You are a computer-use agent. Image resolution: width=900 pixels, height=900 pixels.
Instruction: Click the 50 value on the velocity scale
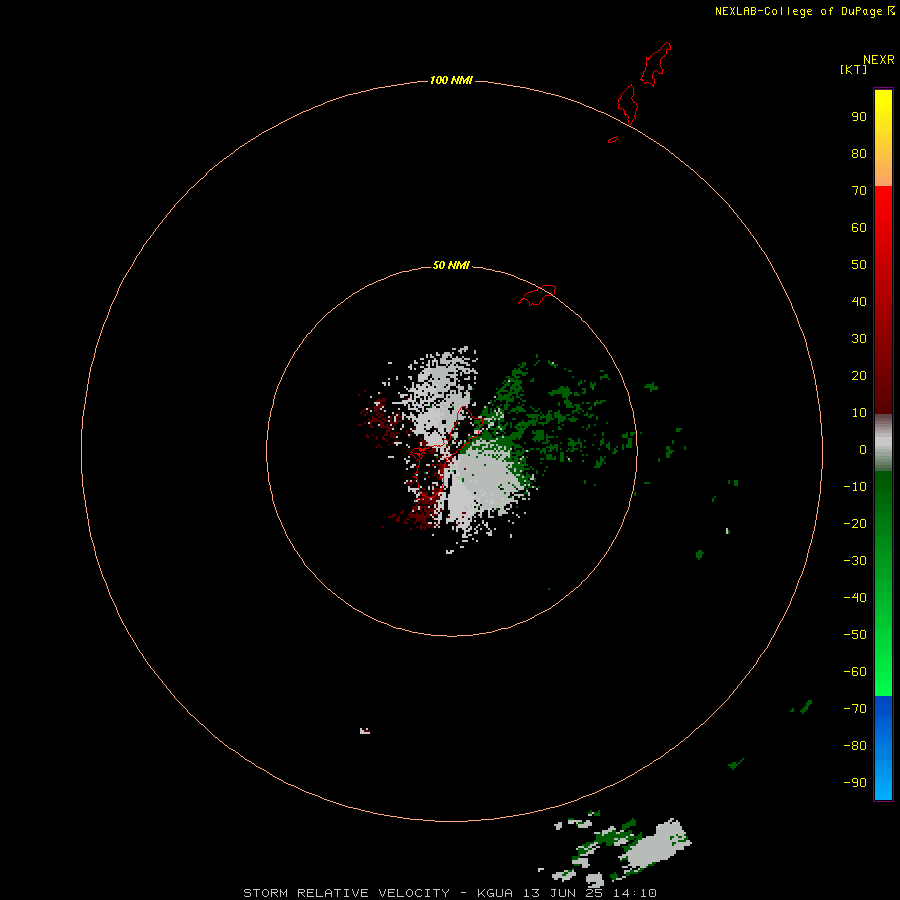click(859, 265)
